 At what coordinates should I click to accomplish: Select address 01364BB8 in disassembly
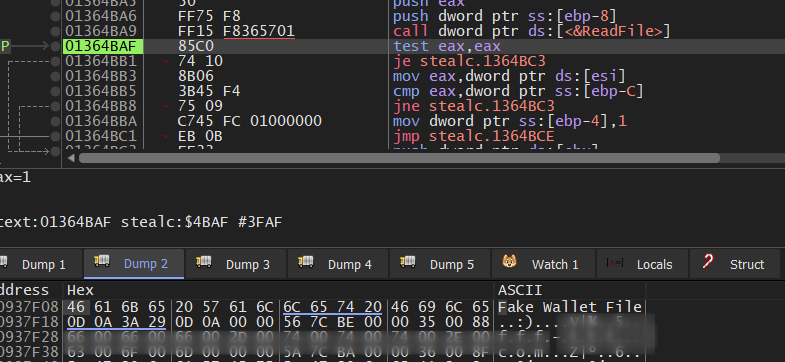101,107
